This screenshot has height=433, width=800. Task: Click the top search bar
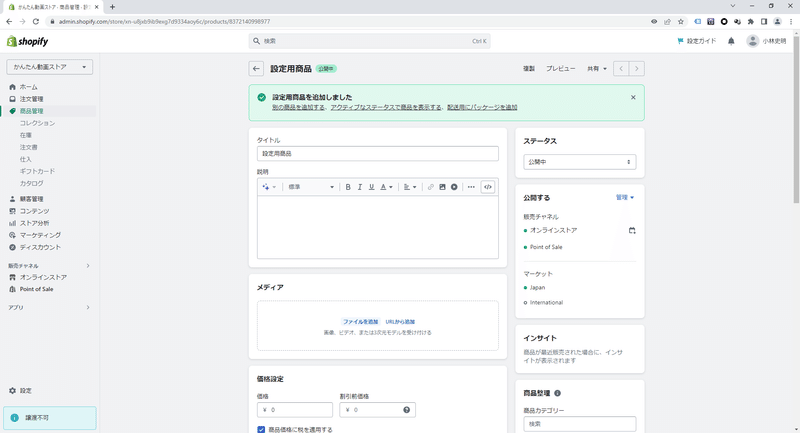tap(369, 41)
